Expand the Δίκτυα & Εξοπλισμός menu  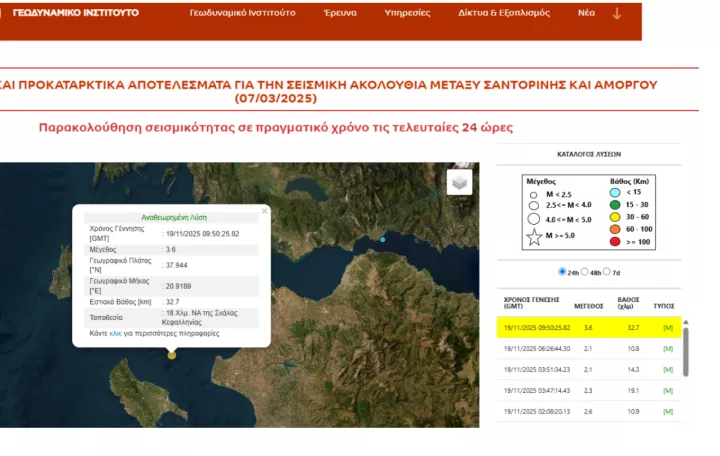click(504, 14)
